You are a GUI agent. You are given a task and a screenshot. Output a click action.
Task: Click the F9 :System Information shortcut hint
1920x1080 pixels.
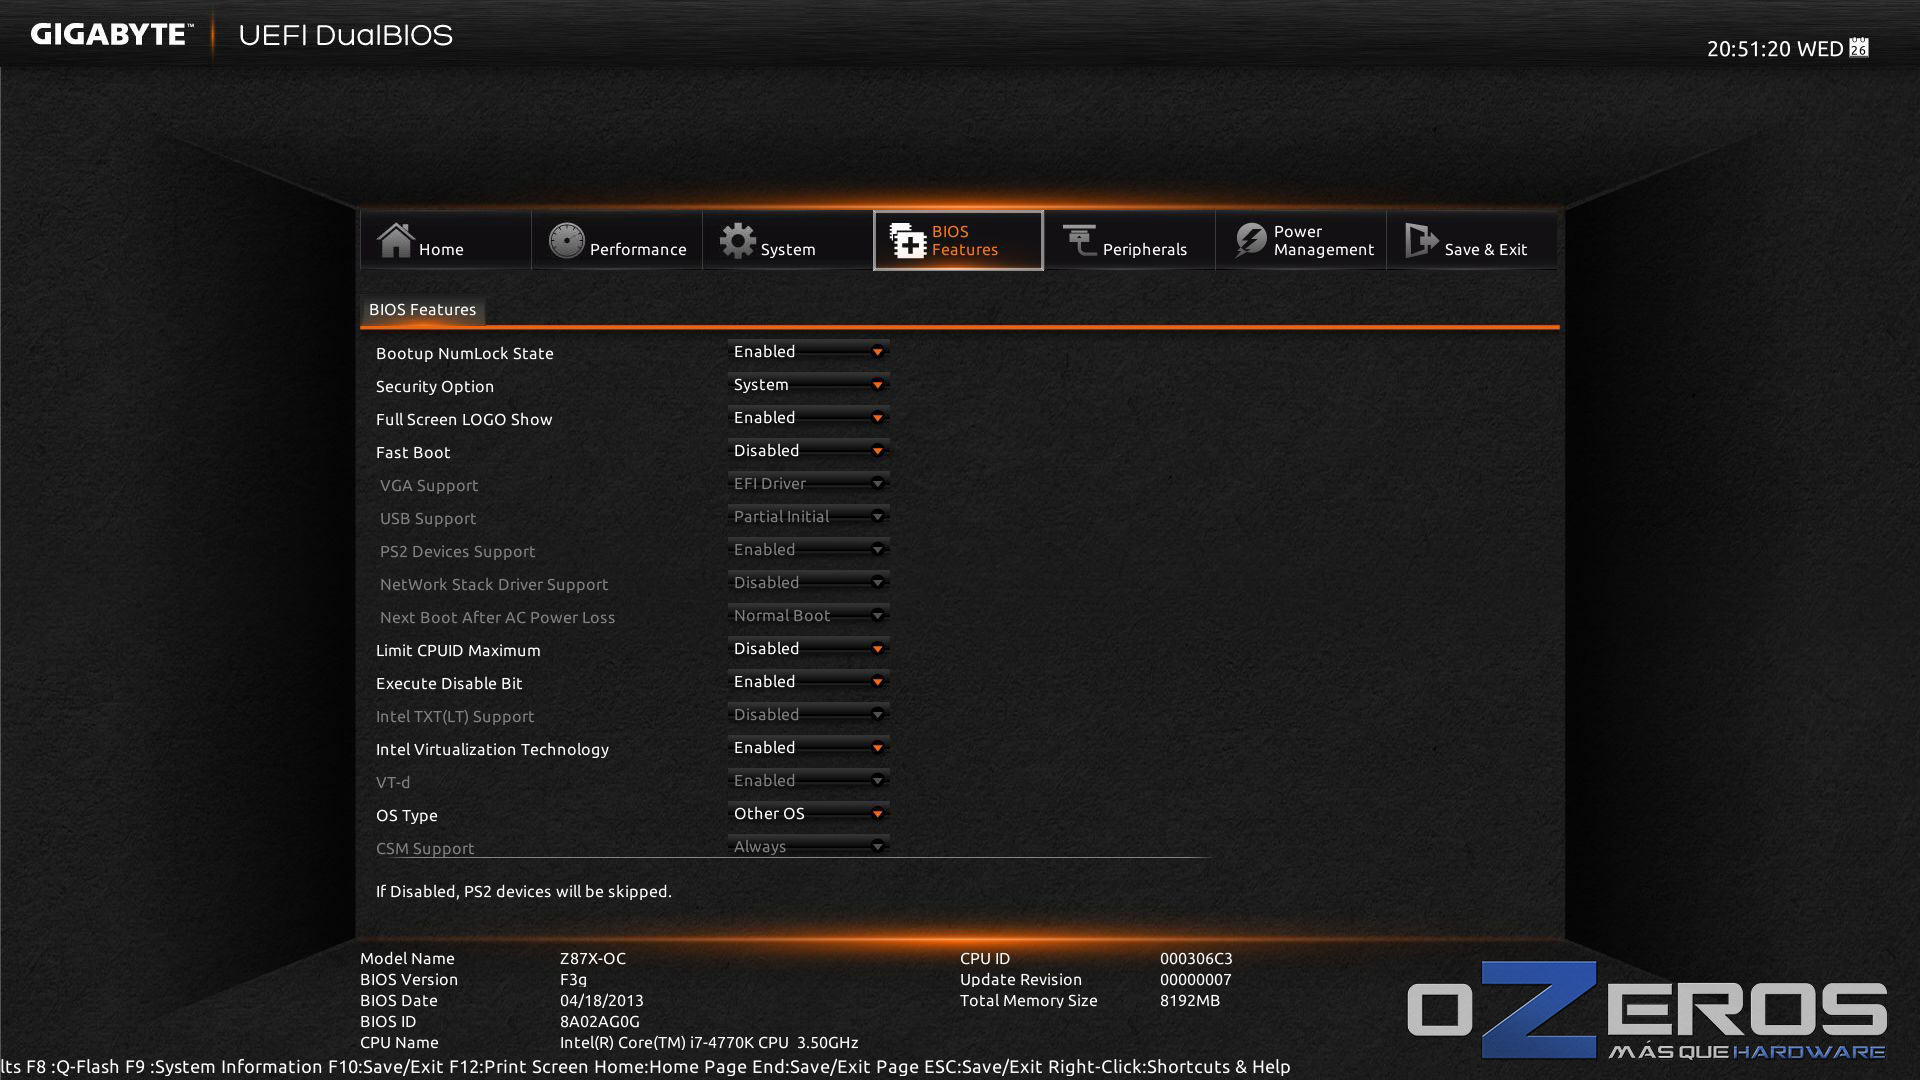pos(224,1066)
